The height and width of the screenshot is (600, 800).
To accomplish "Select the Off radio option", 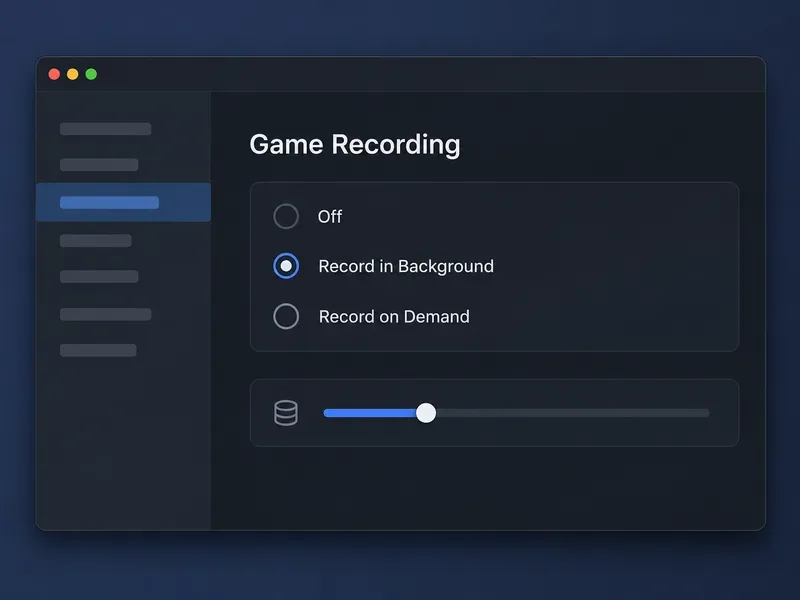I will click(x=286, y=216).
